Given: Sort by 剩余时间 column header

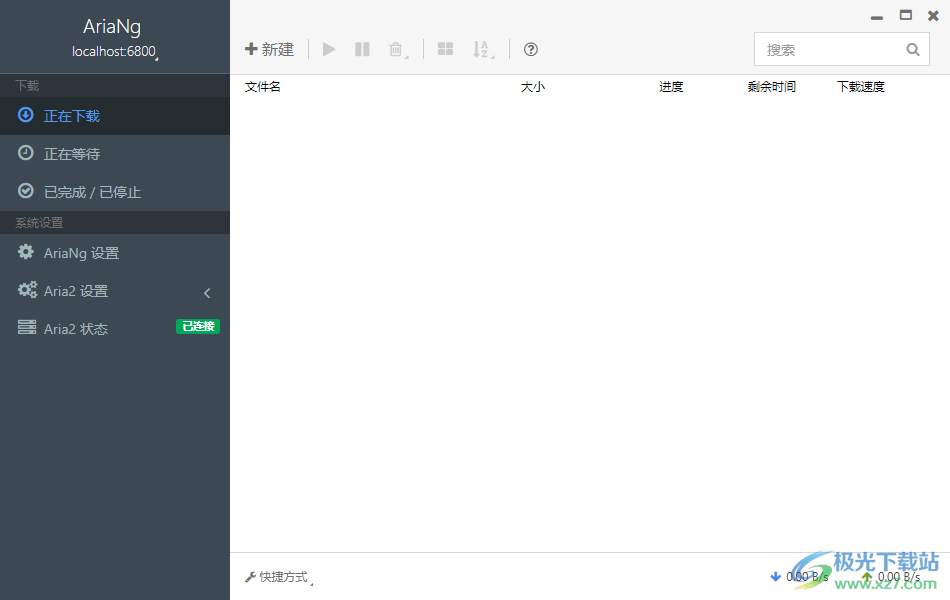Looking at the screenshot, I should pyautogui.click(x=771, y=87).
